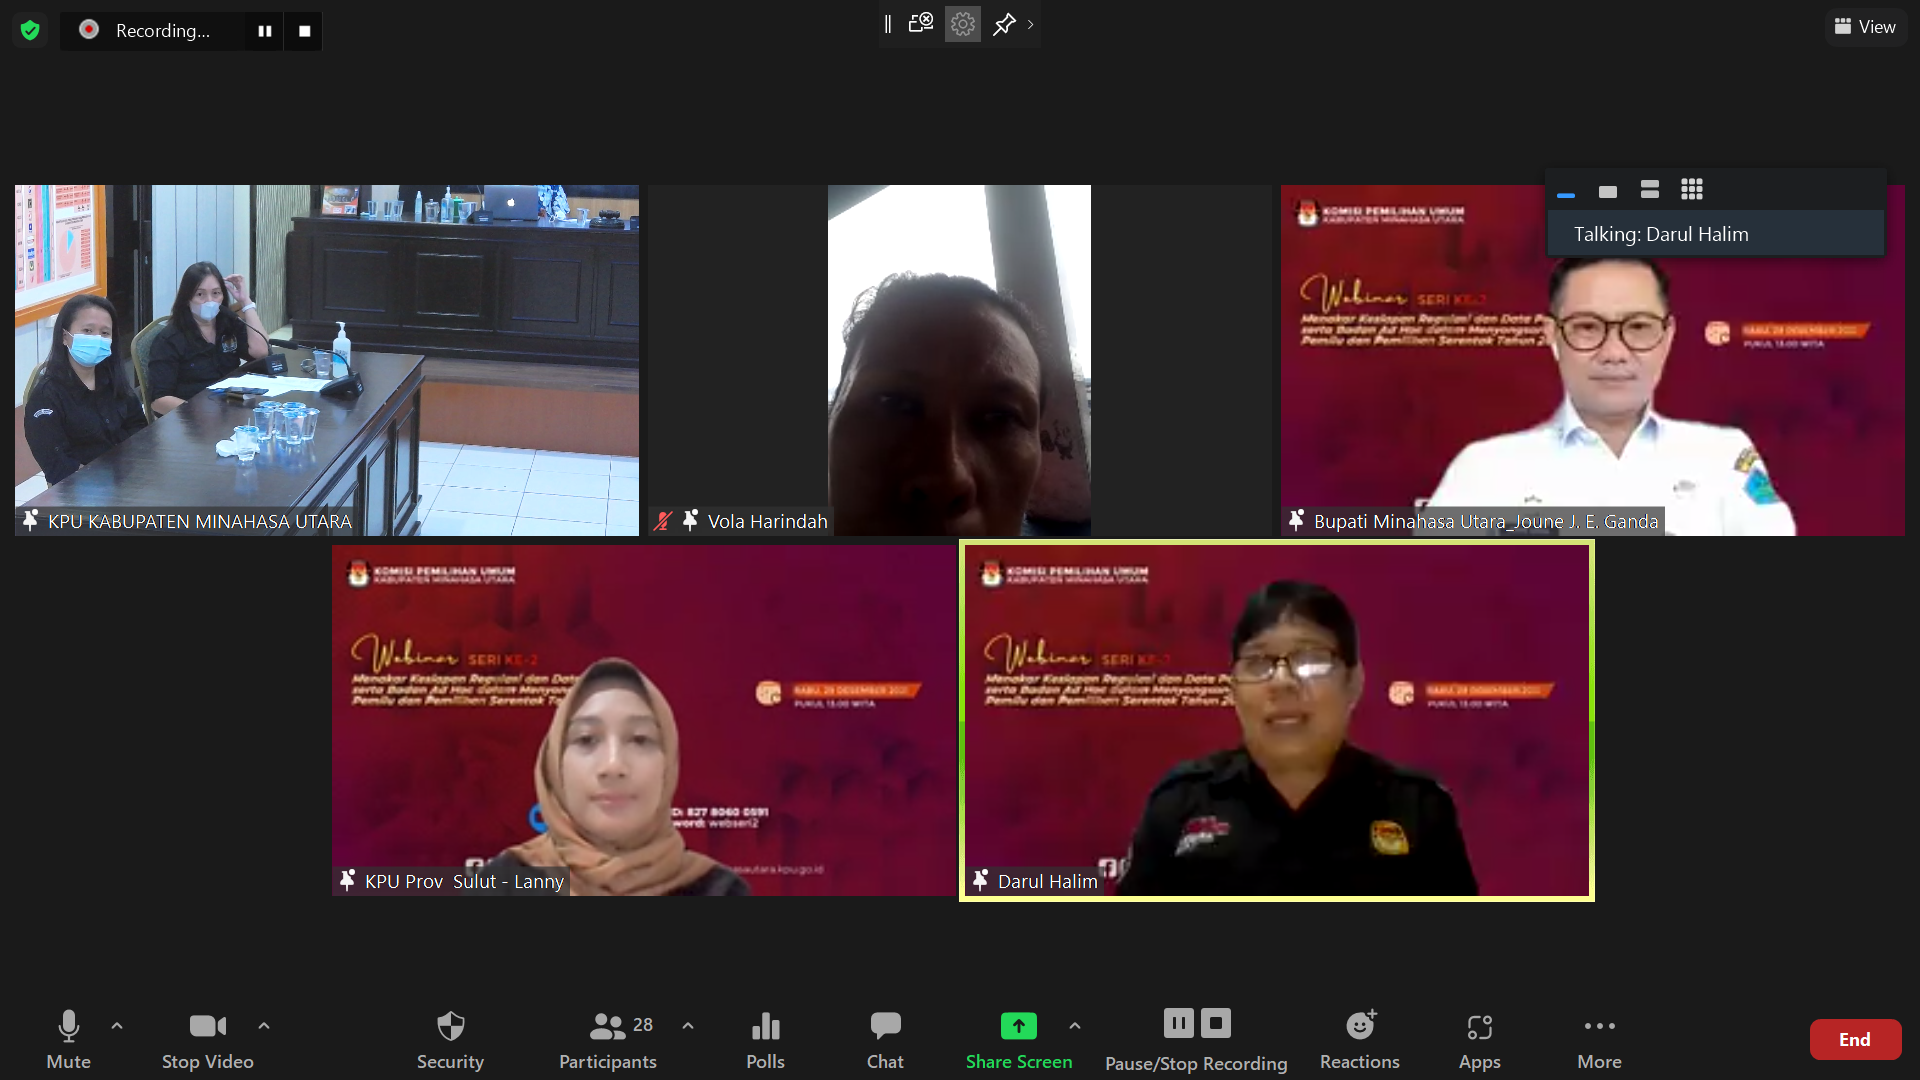The height and width of the screenshot is (1080, 1920).
Task: Open the Reactions menu
Action: 1359,1040
